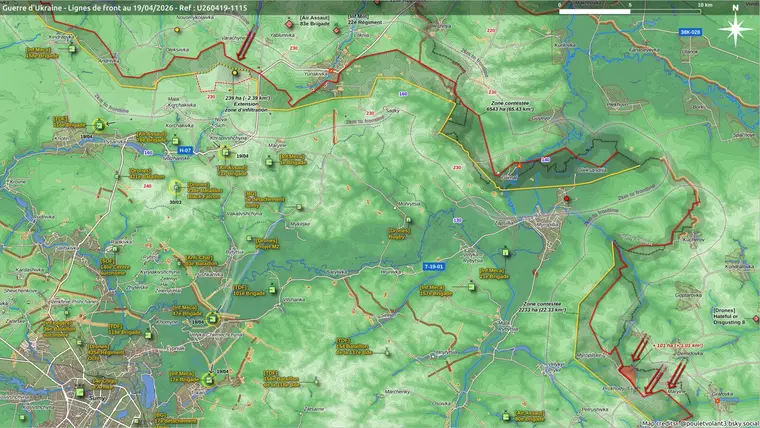This screenshot has height=428, width=760.
Task: Click the 'Kondratovka' village label
Action: coord(739,266)
